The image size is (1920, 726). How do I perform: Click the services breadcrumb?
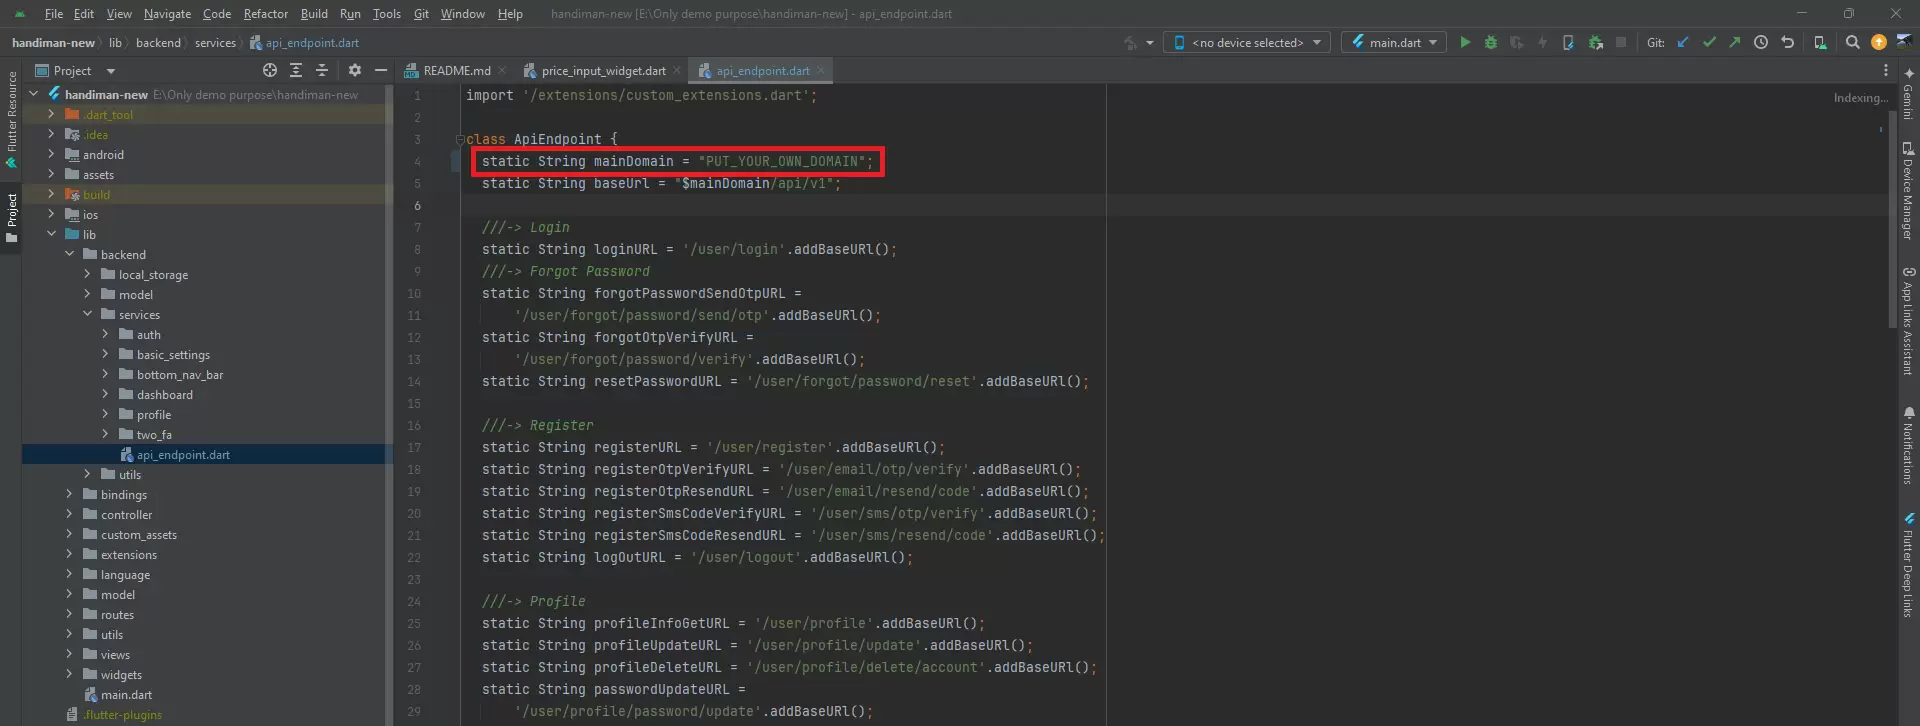215,42
